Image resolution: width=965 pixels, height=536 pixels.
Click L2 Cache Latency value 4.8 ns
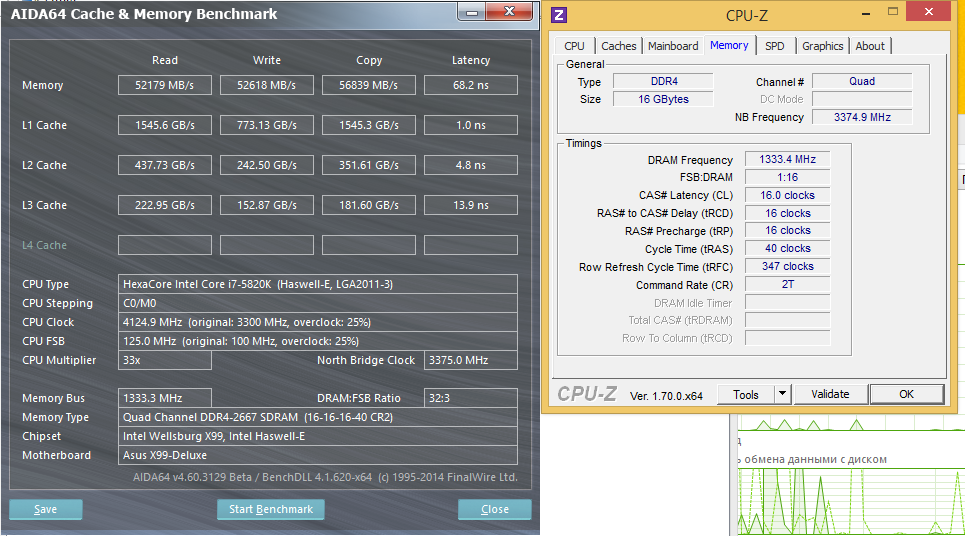pyautogui.click(x=471, y=165)
